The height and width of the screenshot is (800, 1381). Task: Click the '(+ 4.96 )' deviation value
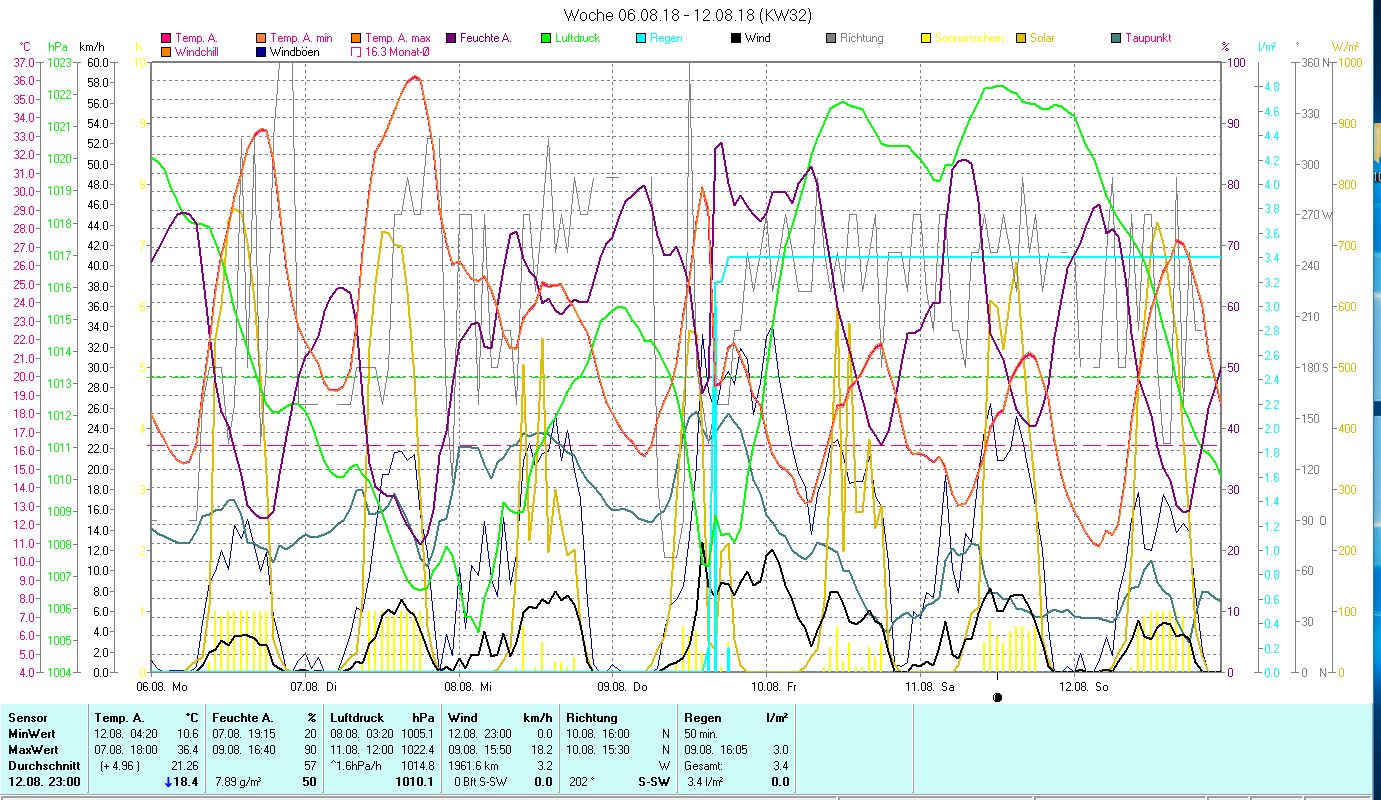click(118, 766)
